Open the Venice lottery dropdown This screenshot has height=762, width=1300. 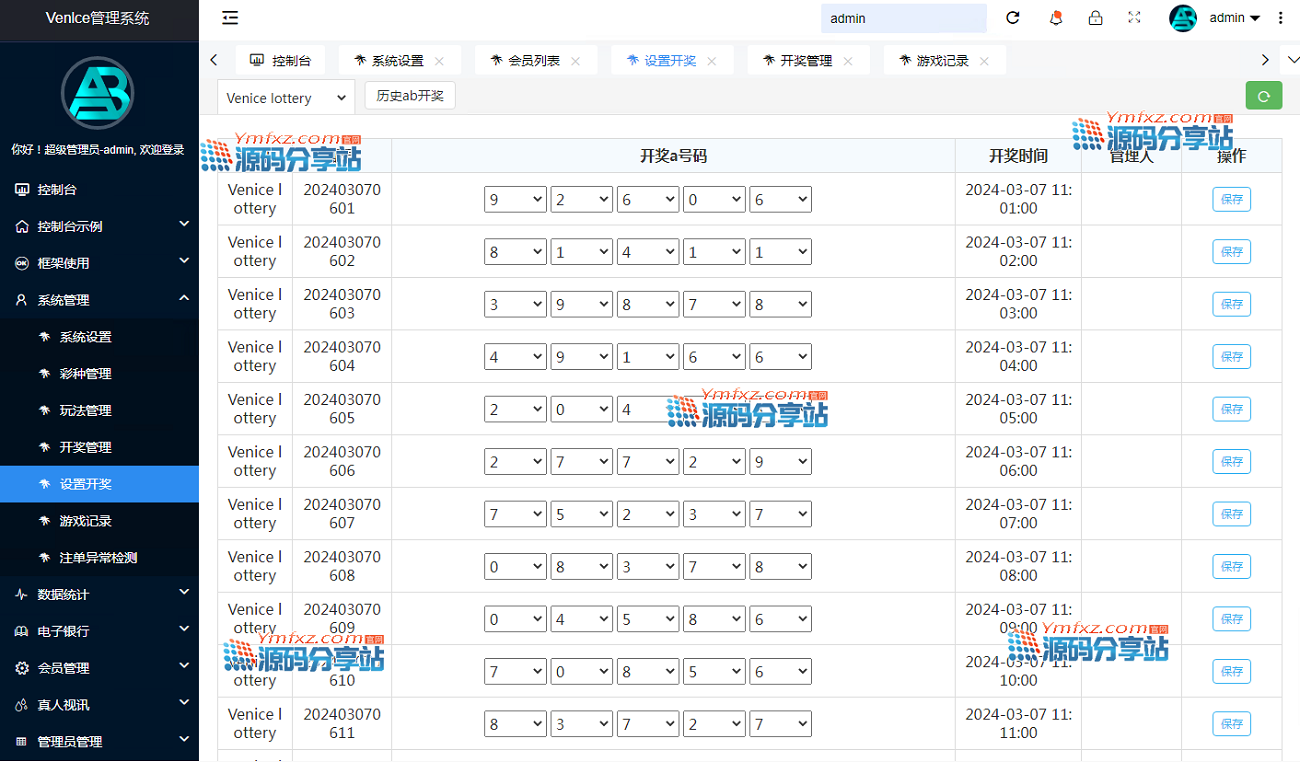(x=286, y=98)
